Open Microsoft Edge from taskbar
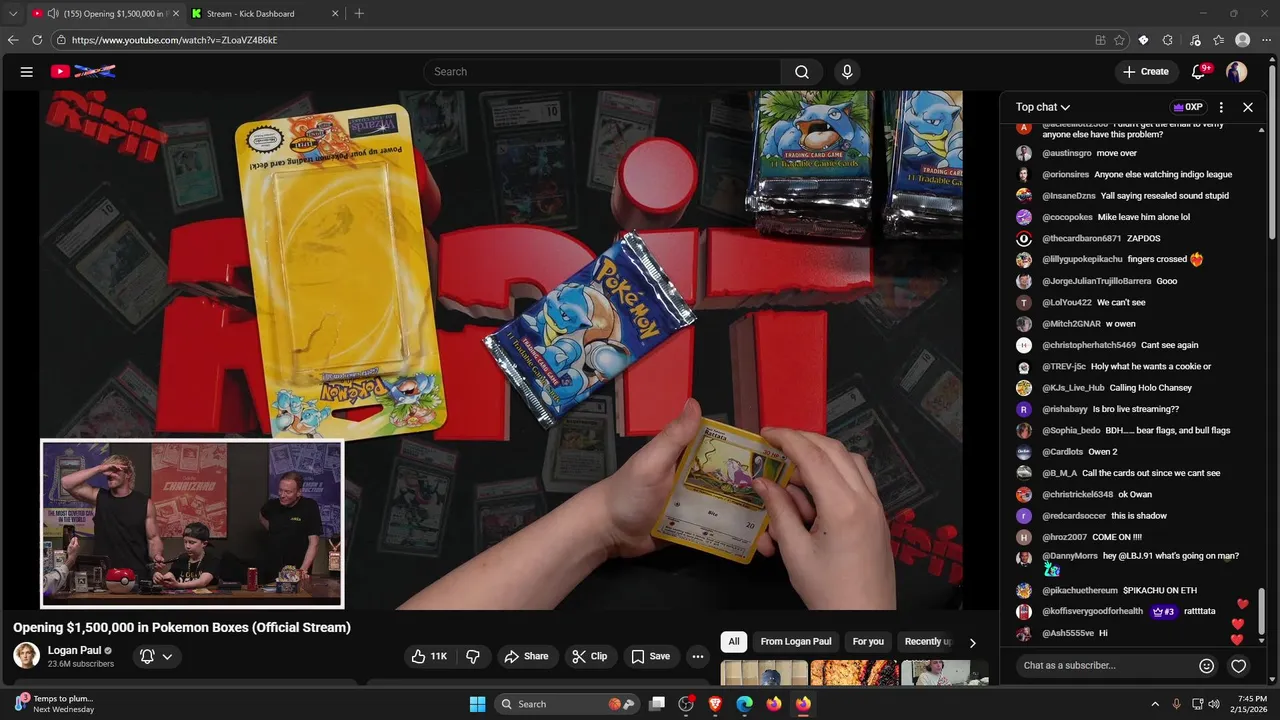1280x720 pixels. pos(744,704)
